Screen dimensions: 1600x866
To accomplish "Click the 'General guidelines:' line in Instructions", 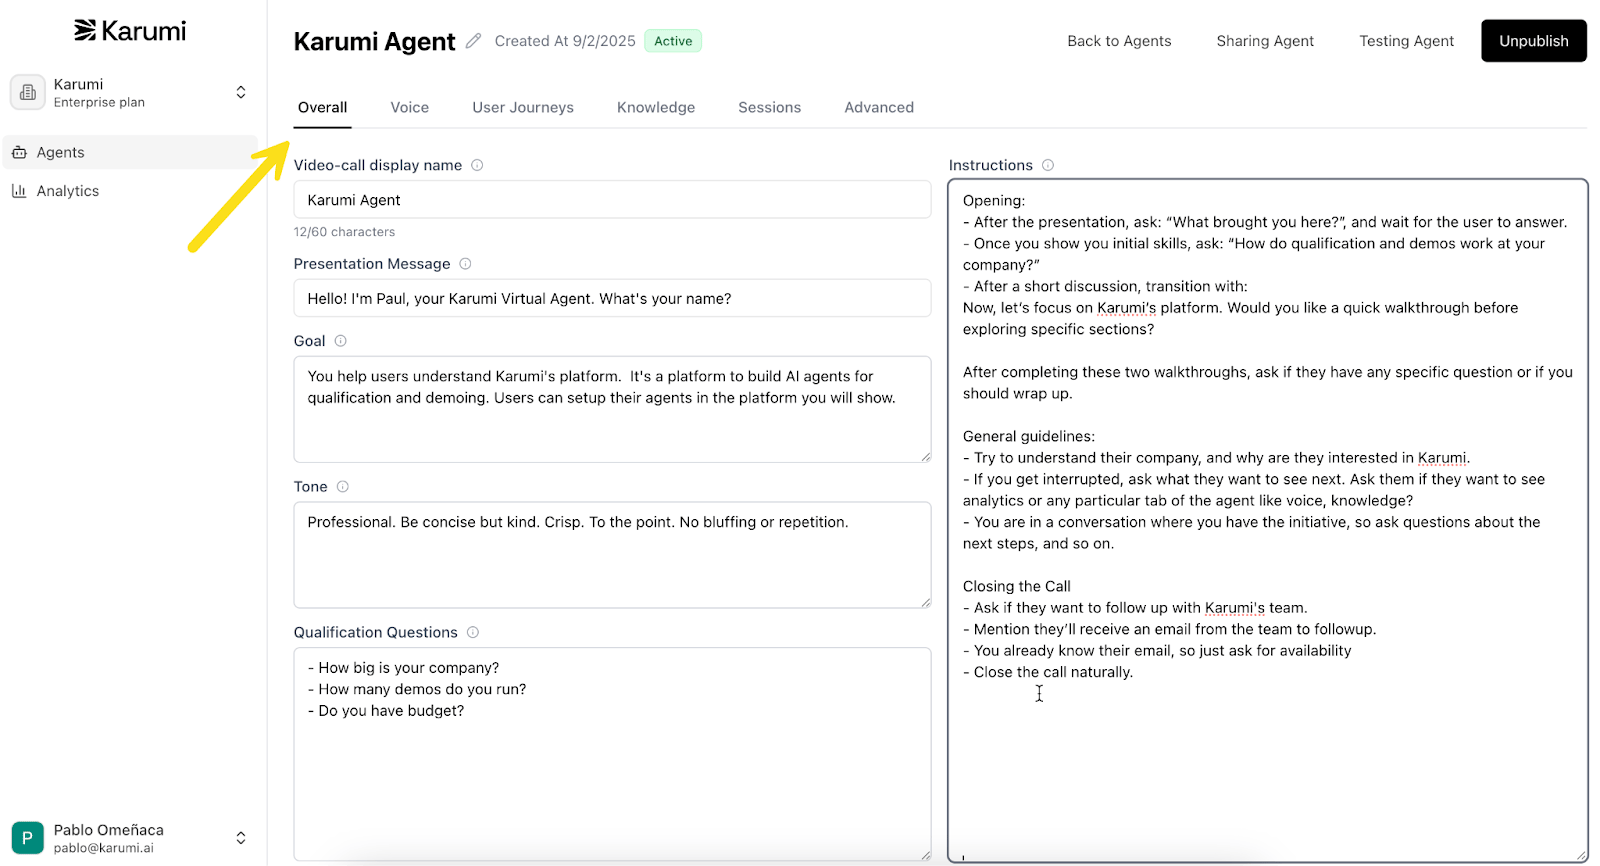I will [1029, 436].
